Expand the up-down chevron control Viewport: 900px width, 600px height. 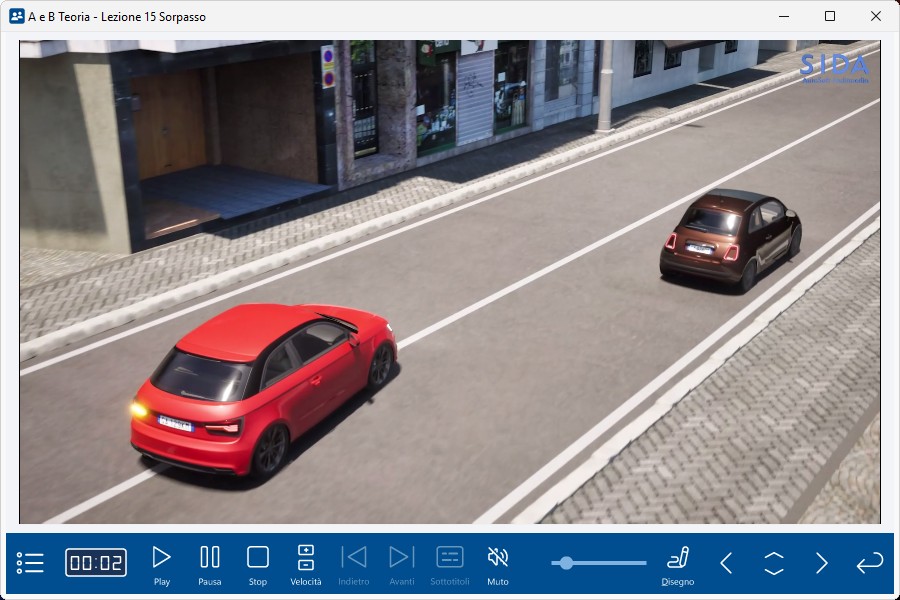774,563
